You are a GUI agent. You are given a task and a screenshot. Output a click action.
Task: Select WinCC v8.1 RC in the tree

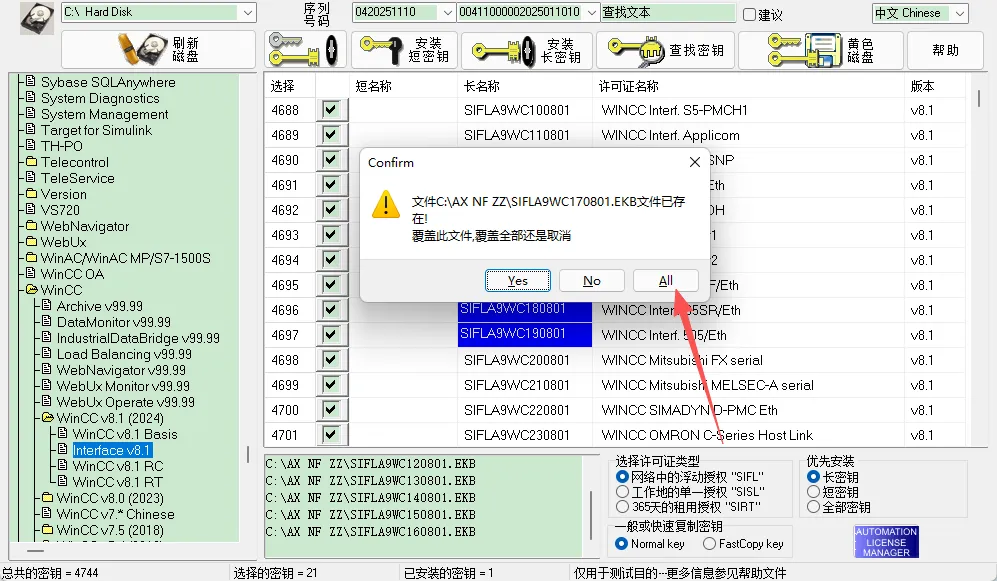tap(118, 466)
